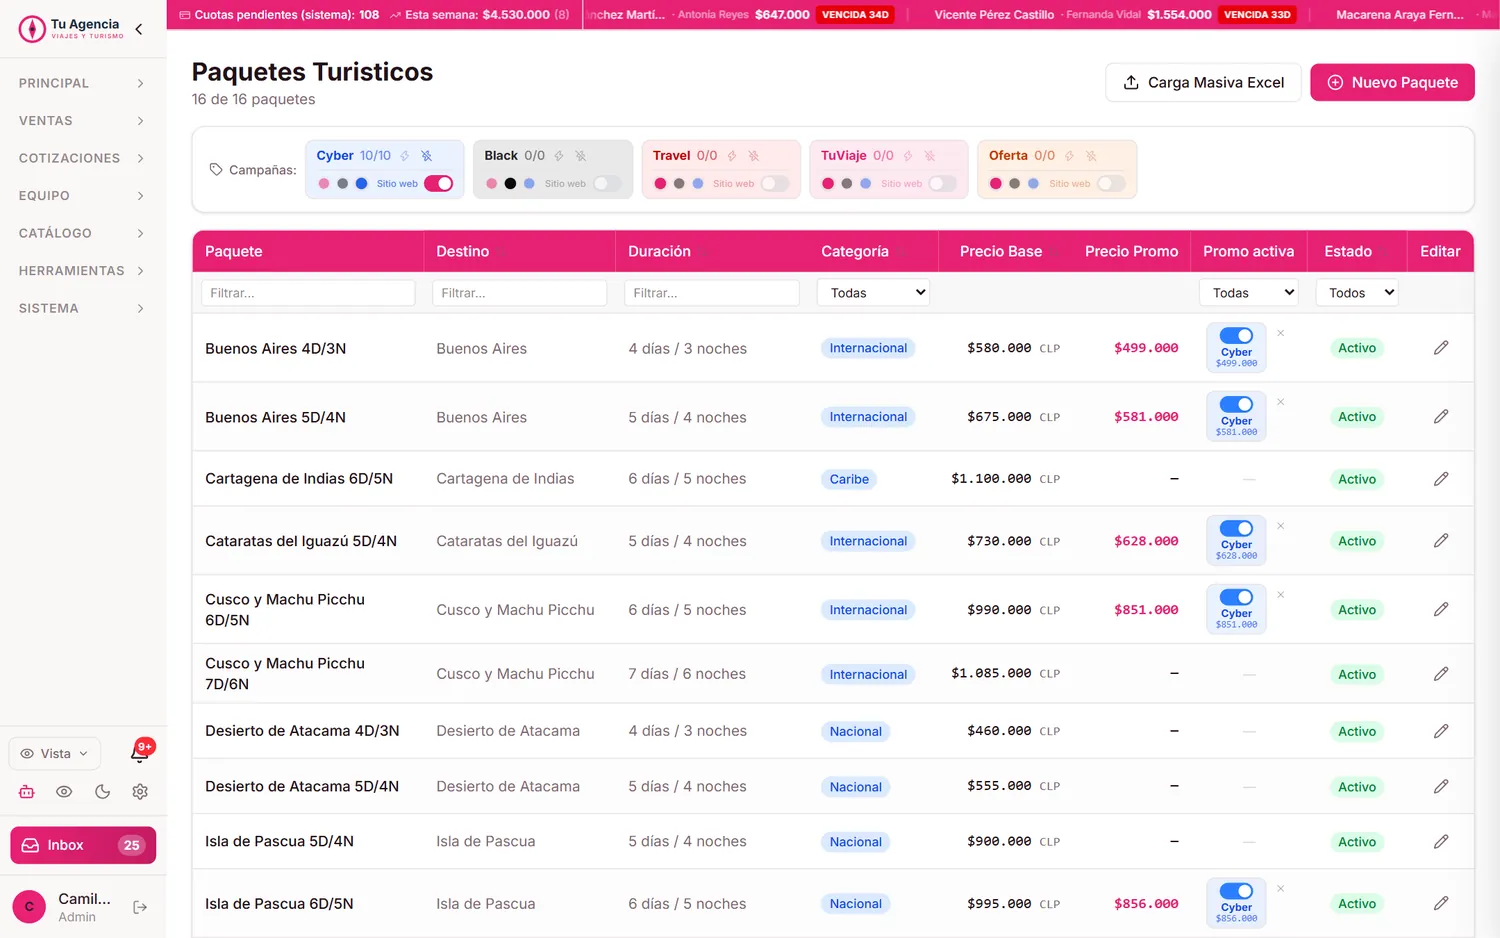The height and width of the screenshot is (938, 1500).
Task: Open the notifications bell with 9+ badge
Action: 140,753
